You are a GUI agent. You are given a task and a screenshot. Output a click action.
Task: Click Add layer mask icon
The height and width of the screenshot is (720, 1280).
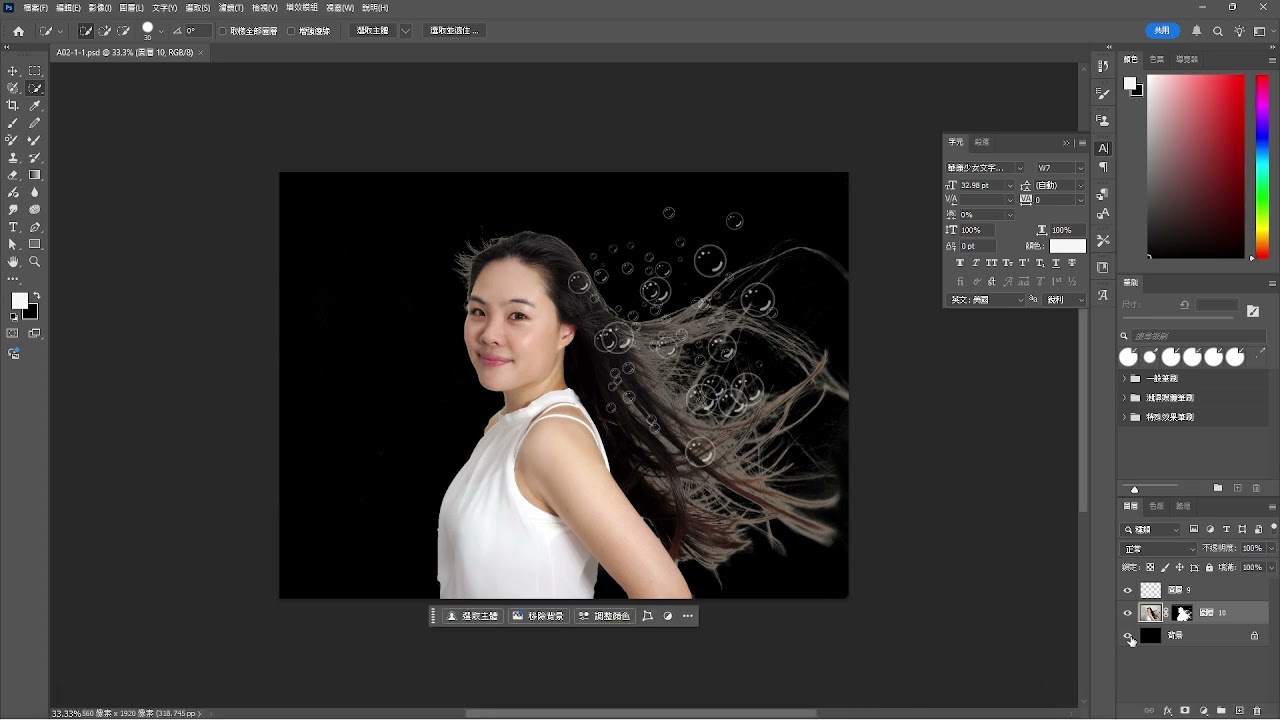coord(1185,711)
